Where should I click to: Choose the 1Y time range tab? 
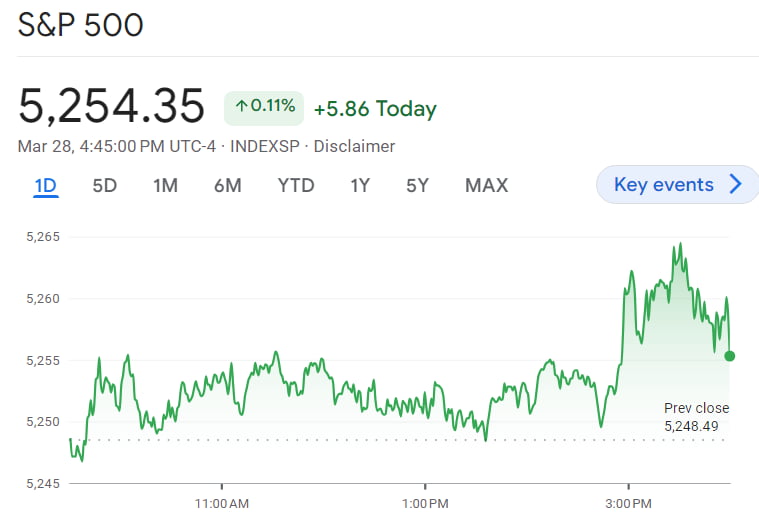pos(360,185)
